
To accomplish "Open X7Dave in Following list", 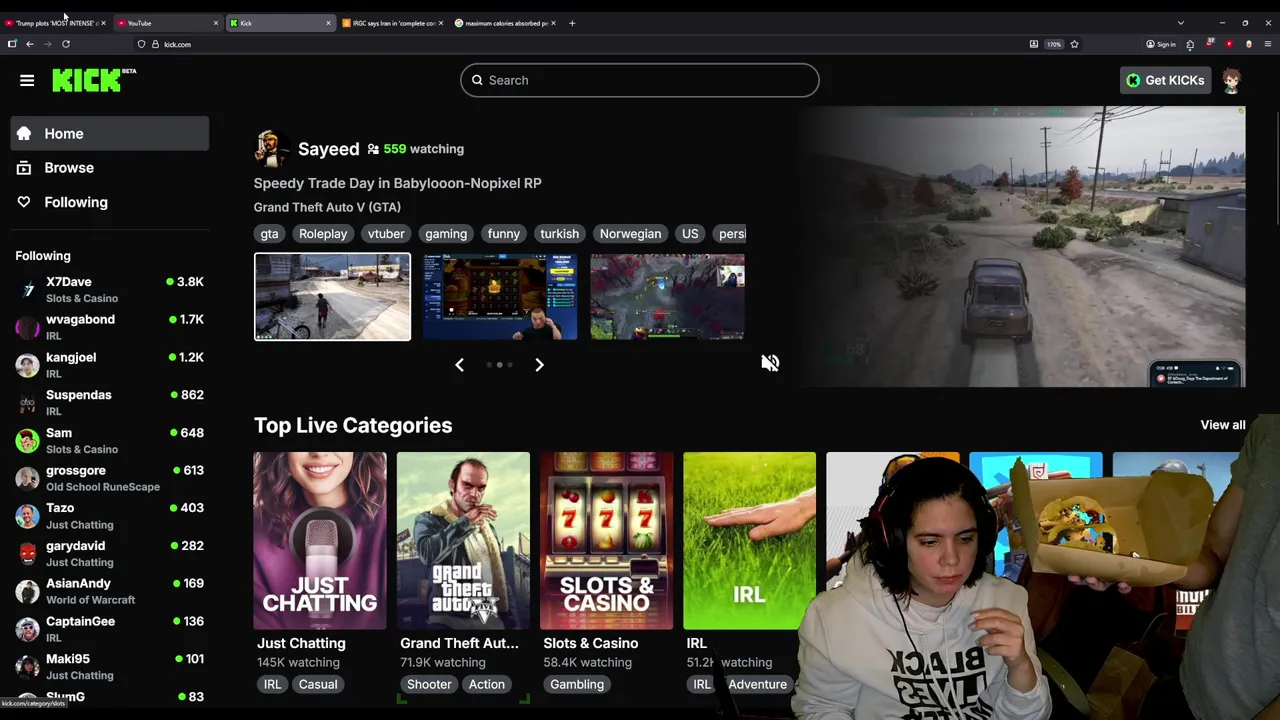I will pyautogui.click(x=110, y=290).
